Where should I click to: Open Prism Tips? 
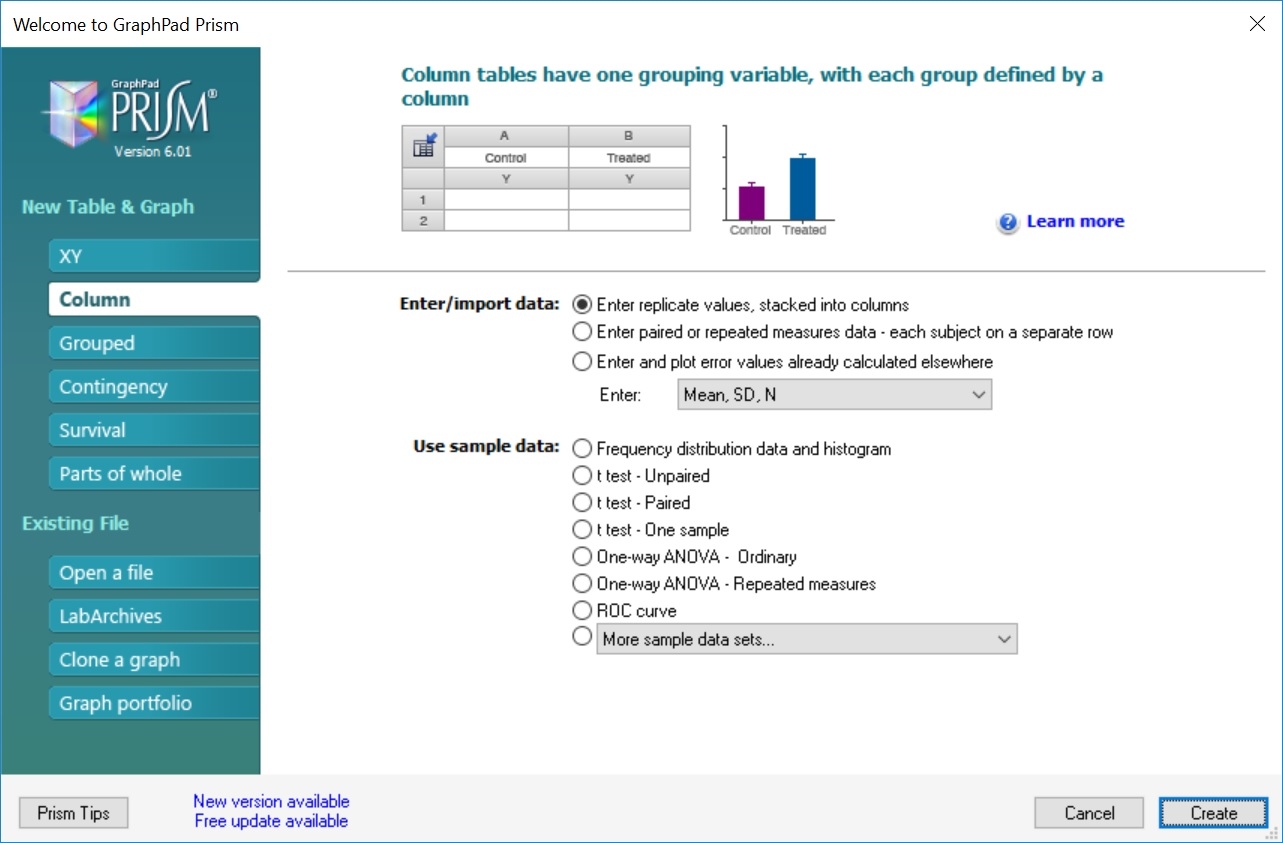[73, 813]
